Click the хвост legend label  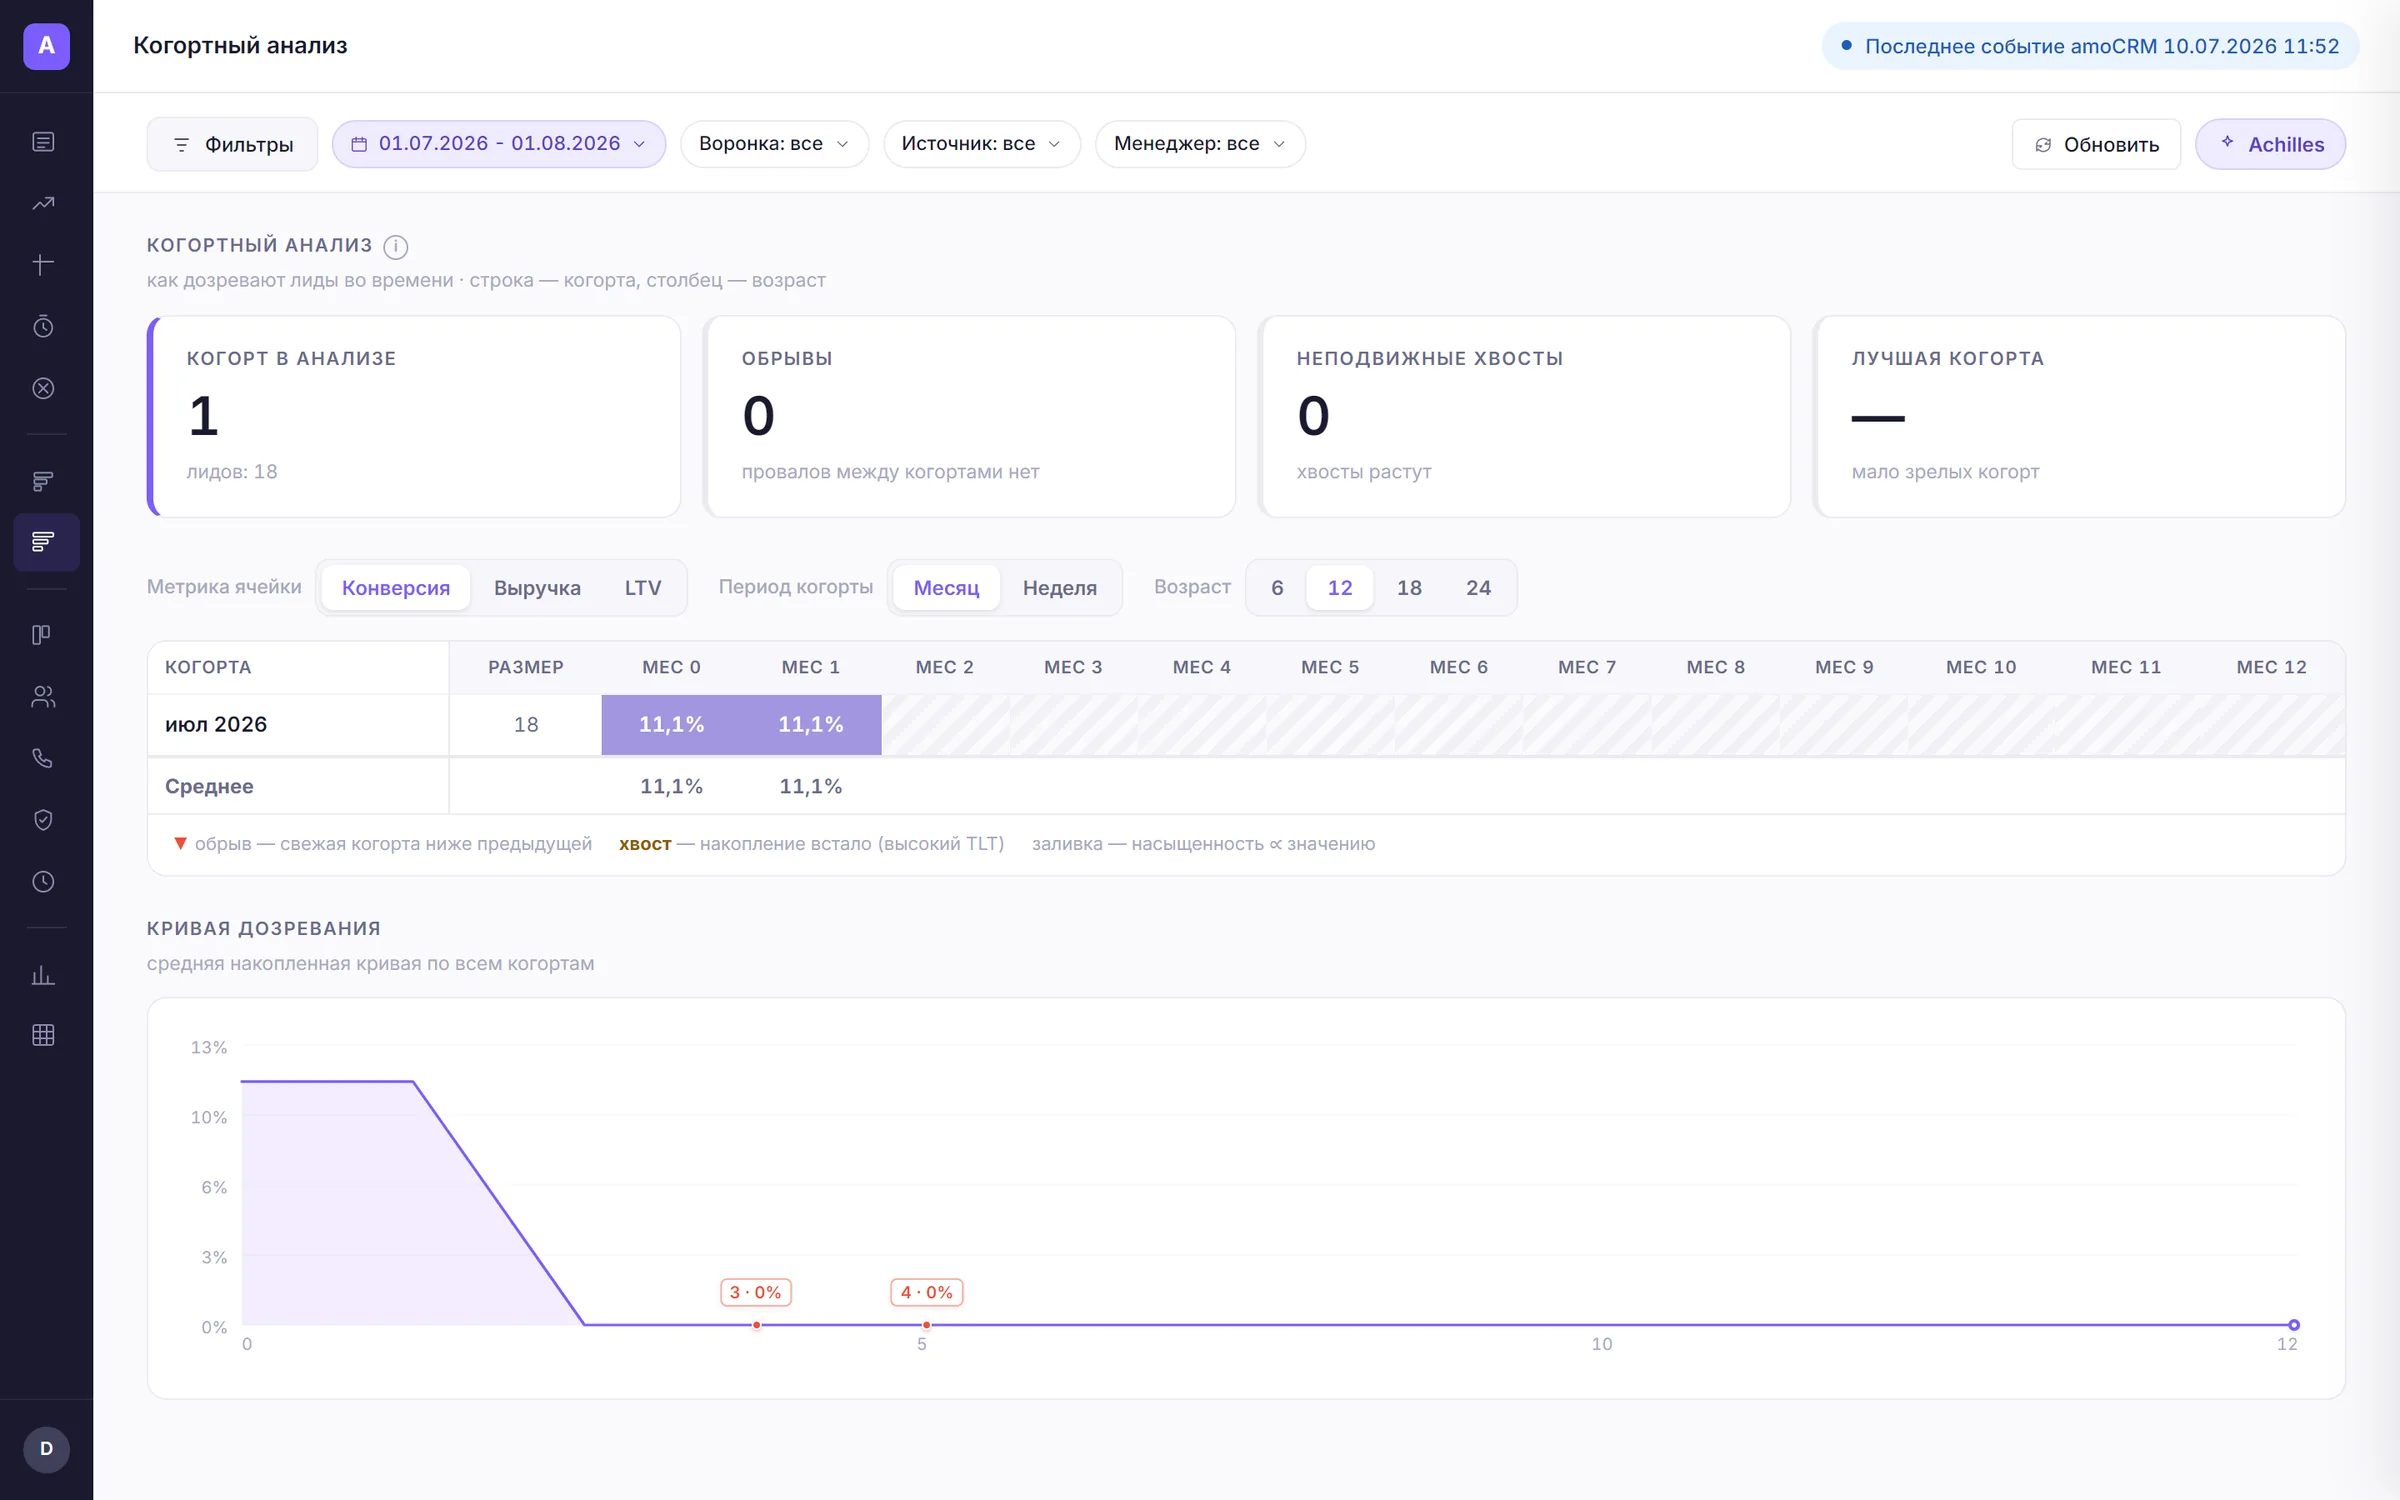coord(645,844)
